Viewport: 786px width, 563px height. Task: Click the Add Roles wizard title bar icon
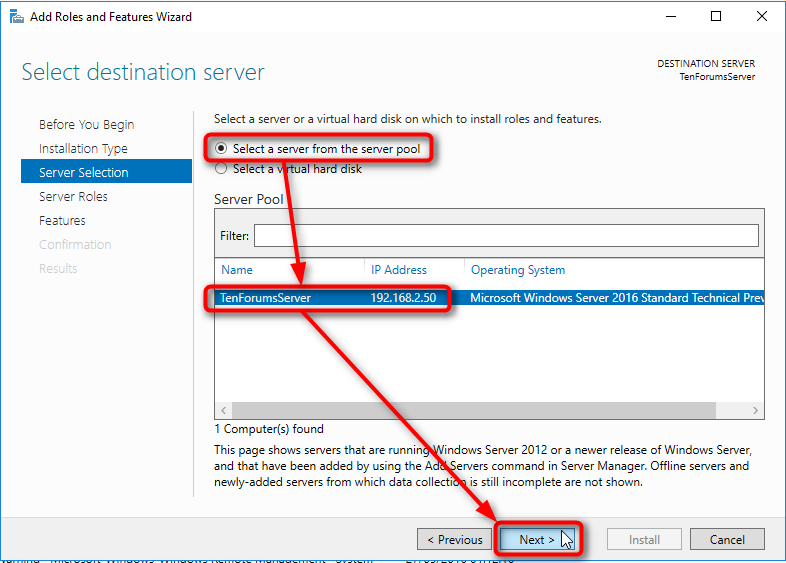point(17,17)
